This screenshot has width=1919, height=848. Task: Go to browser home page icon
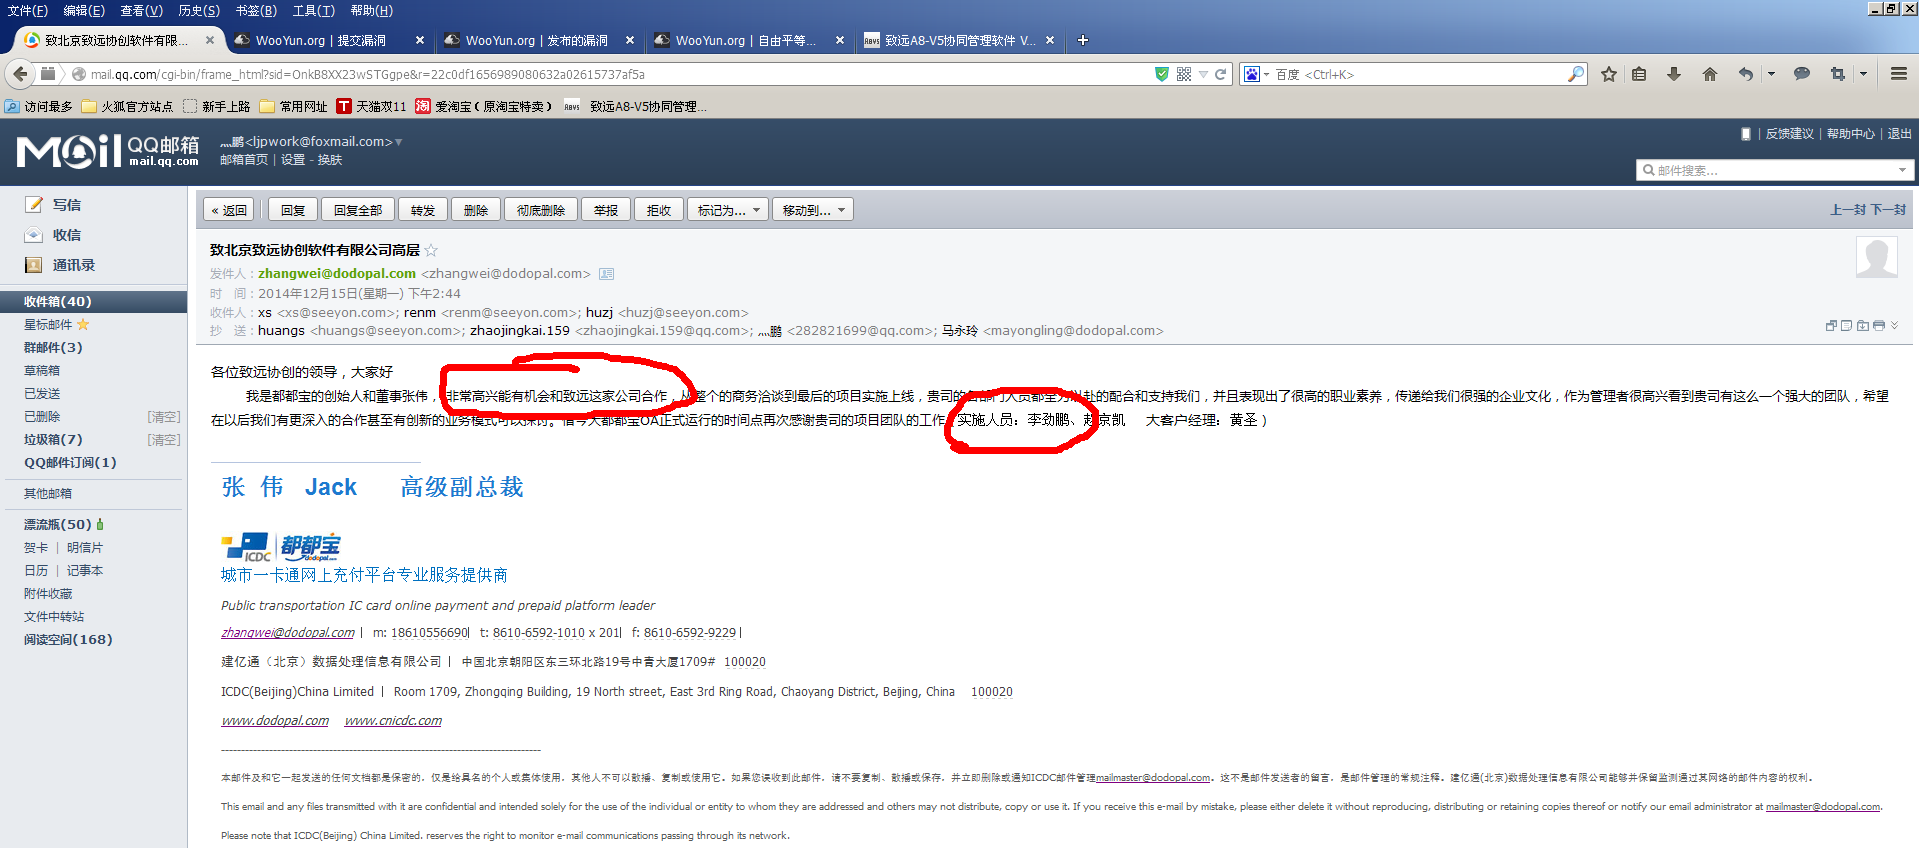[x=1710, y=74]
